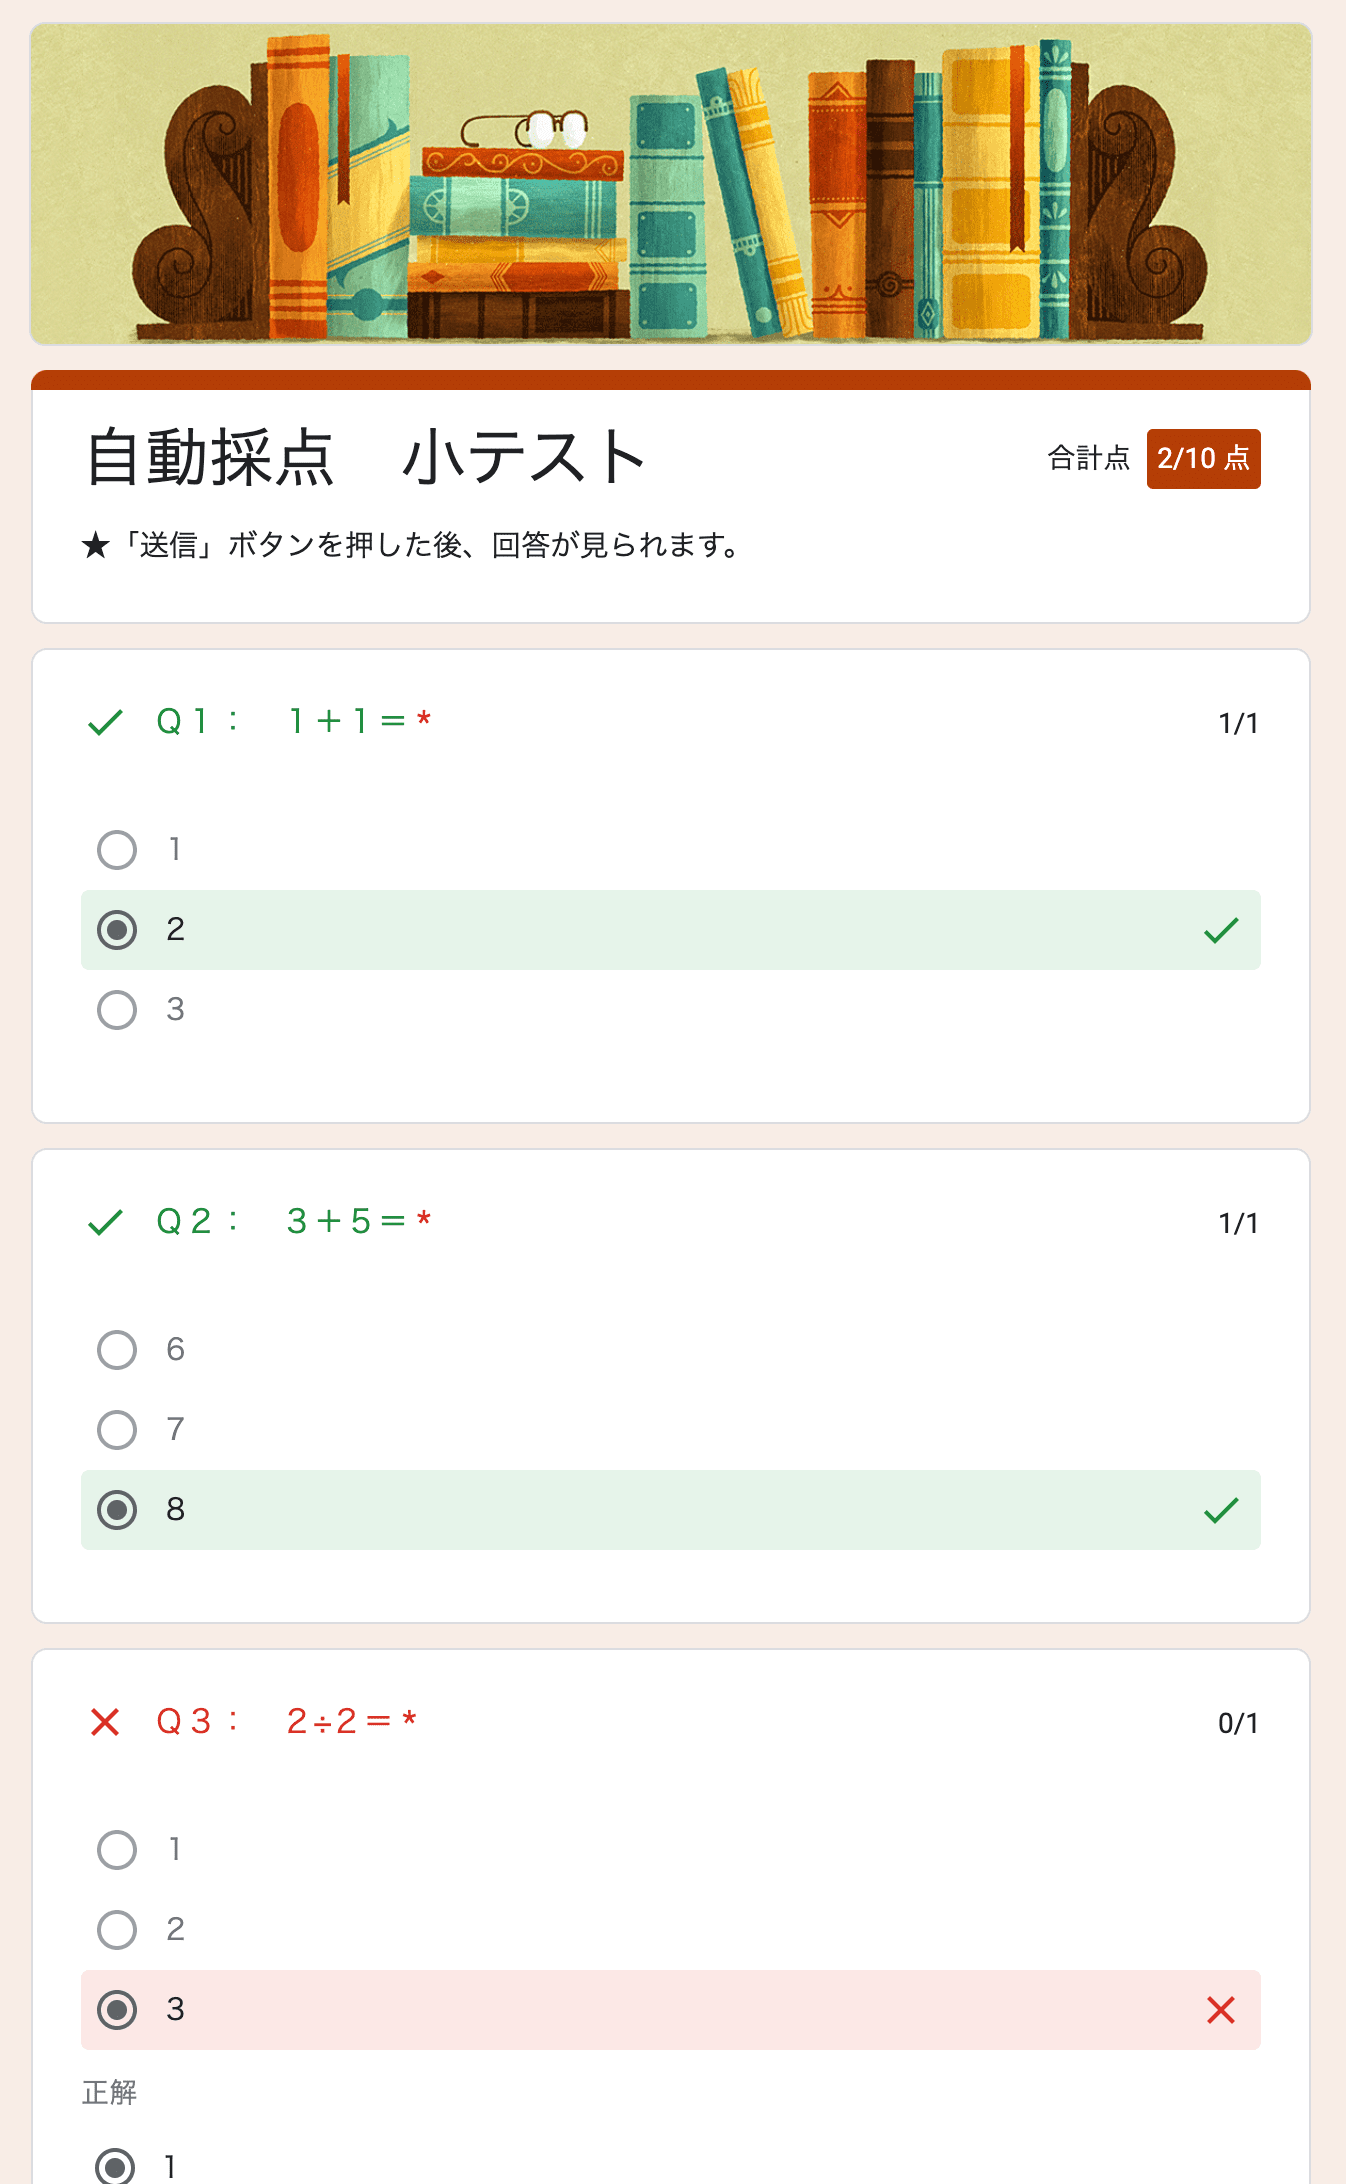Select radio option 1 for Q1
Image resolution: width=1346 pixels, height=2184 pixels.
coord(117,849)
